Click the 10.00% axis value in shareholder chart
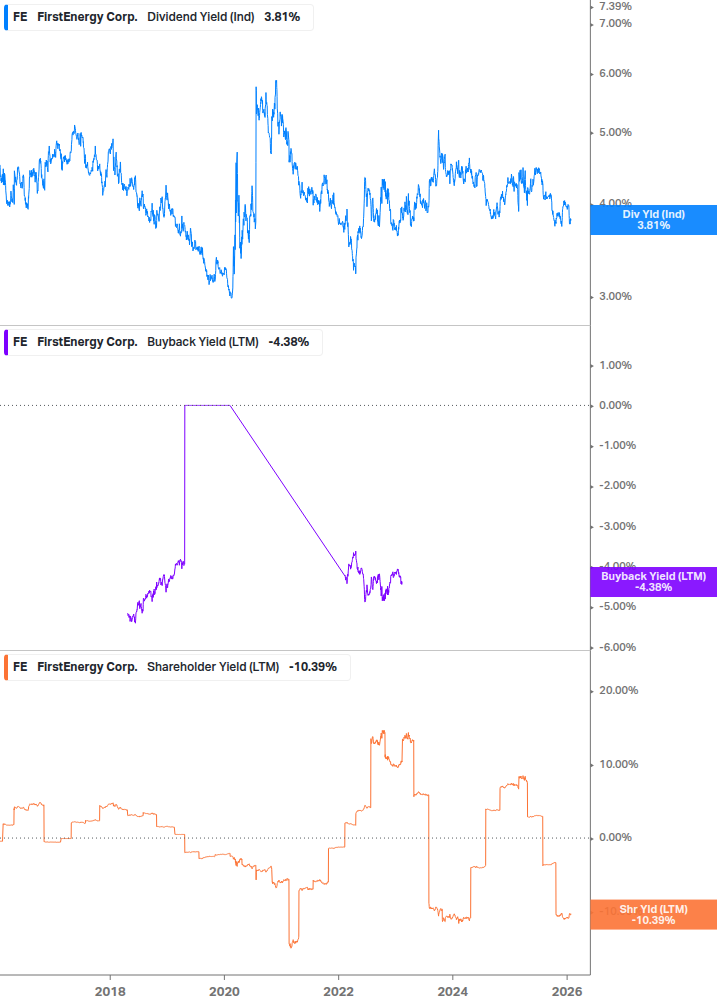This screenshot has width=717, height=1005. (x=618, y=764)
